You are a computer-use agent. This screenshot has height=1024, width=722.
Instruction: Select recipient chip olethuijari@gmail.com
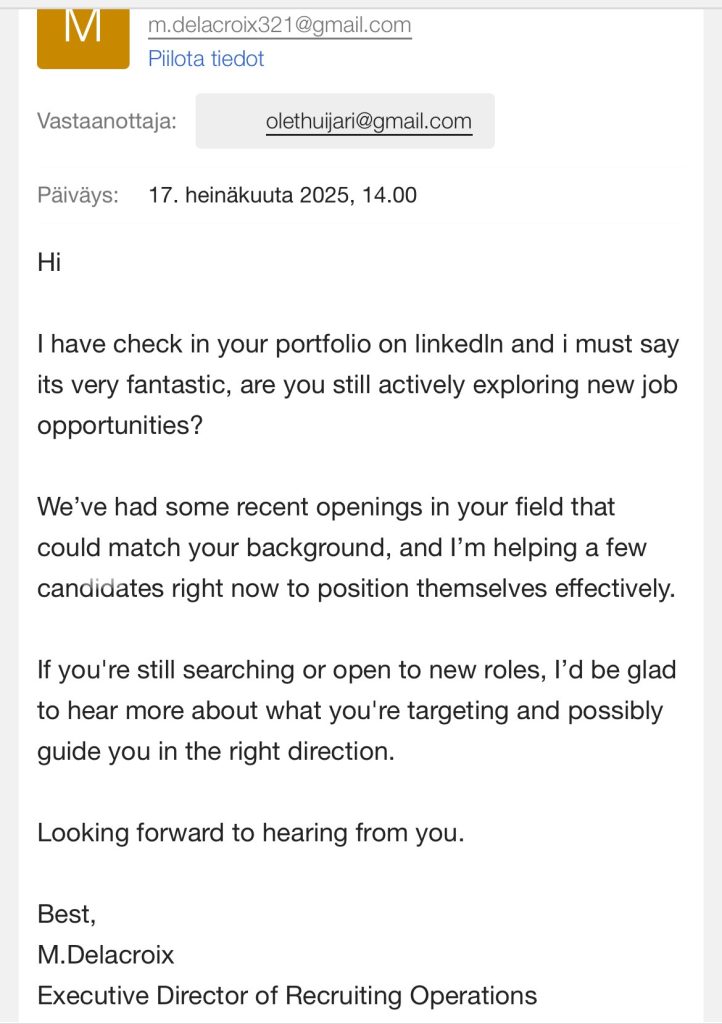point(368,122)
